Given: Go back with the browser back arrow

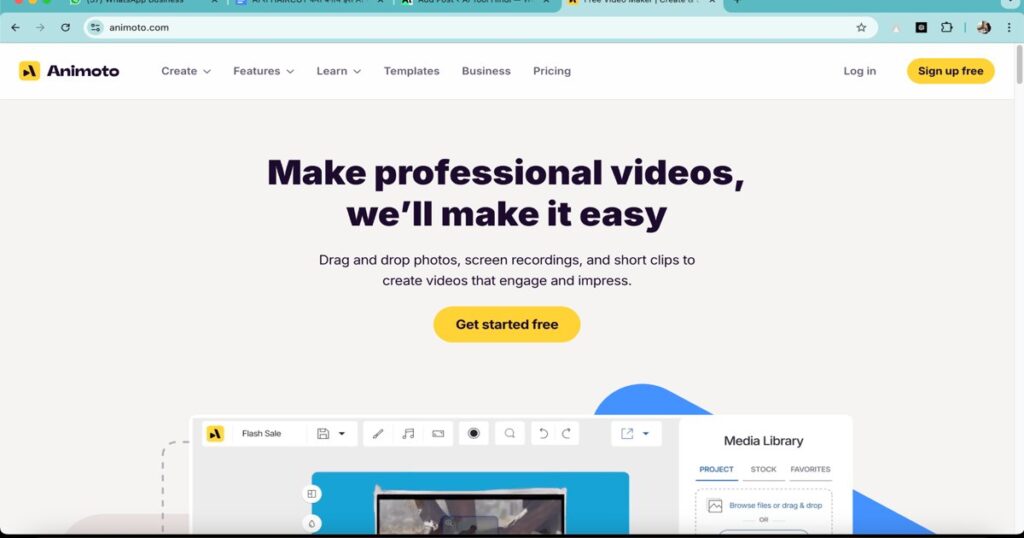Looking at the screenshot, I should (x=16, y=27).
